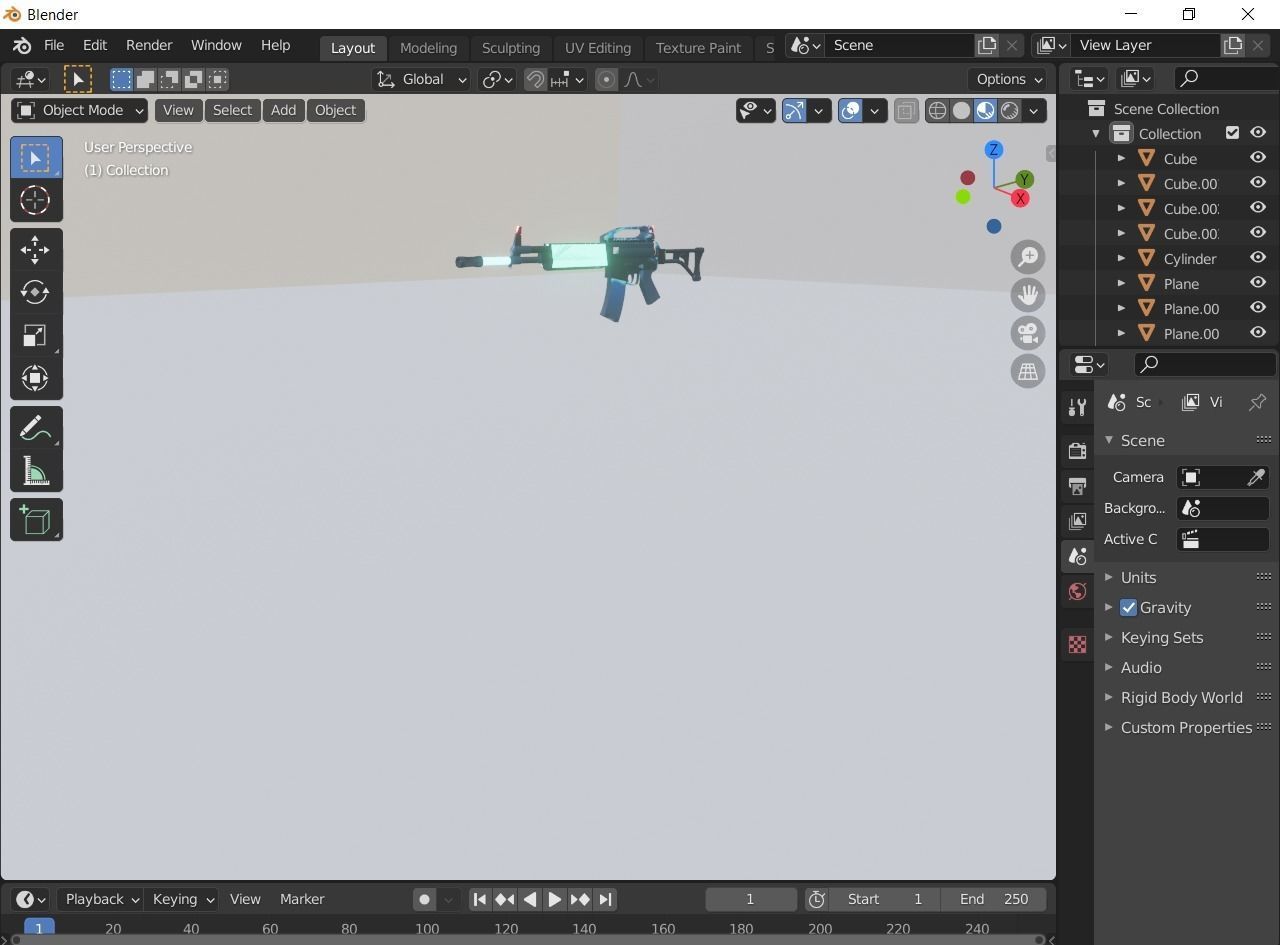Select the Annotate tool

pos(35,427)
